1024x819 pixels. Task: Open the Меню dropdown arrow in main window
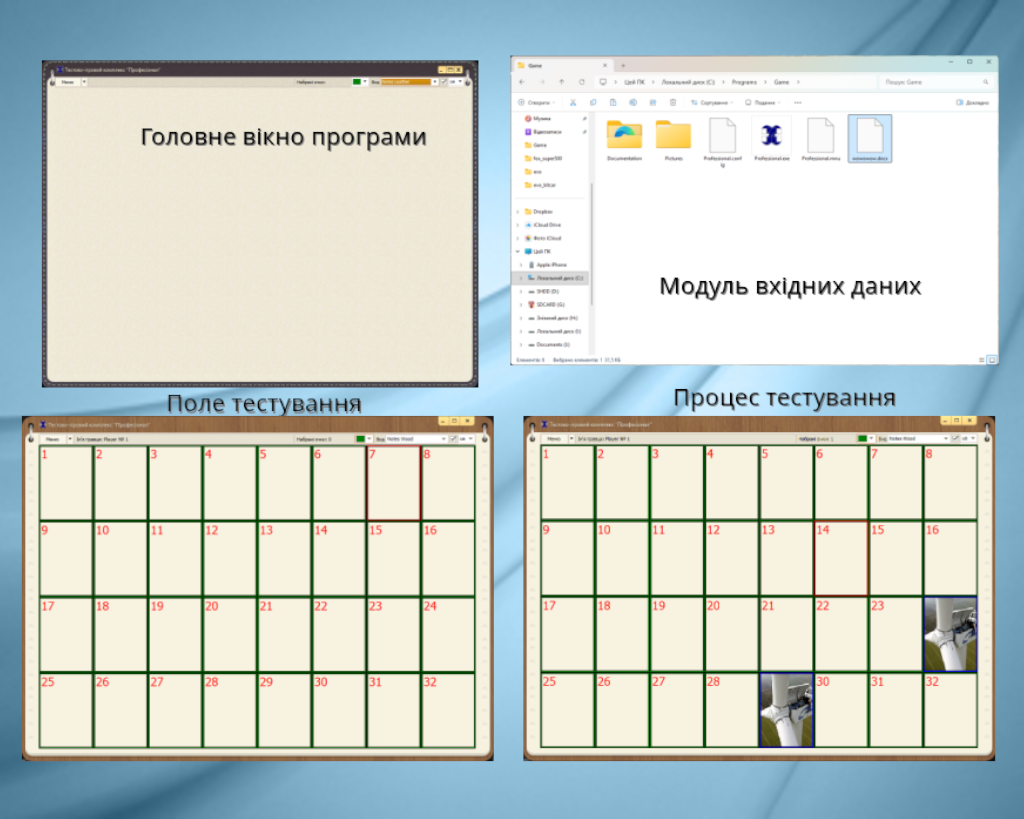point(84,82)
